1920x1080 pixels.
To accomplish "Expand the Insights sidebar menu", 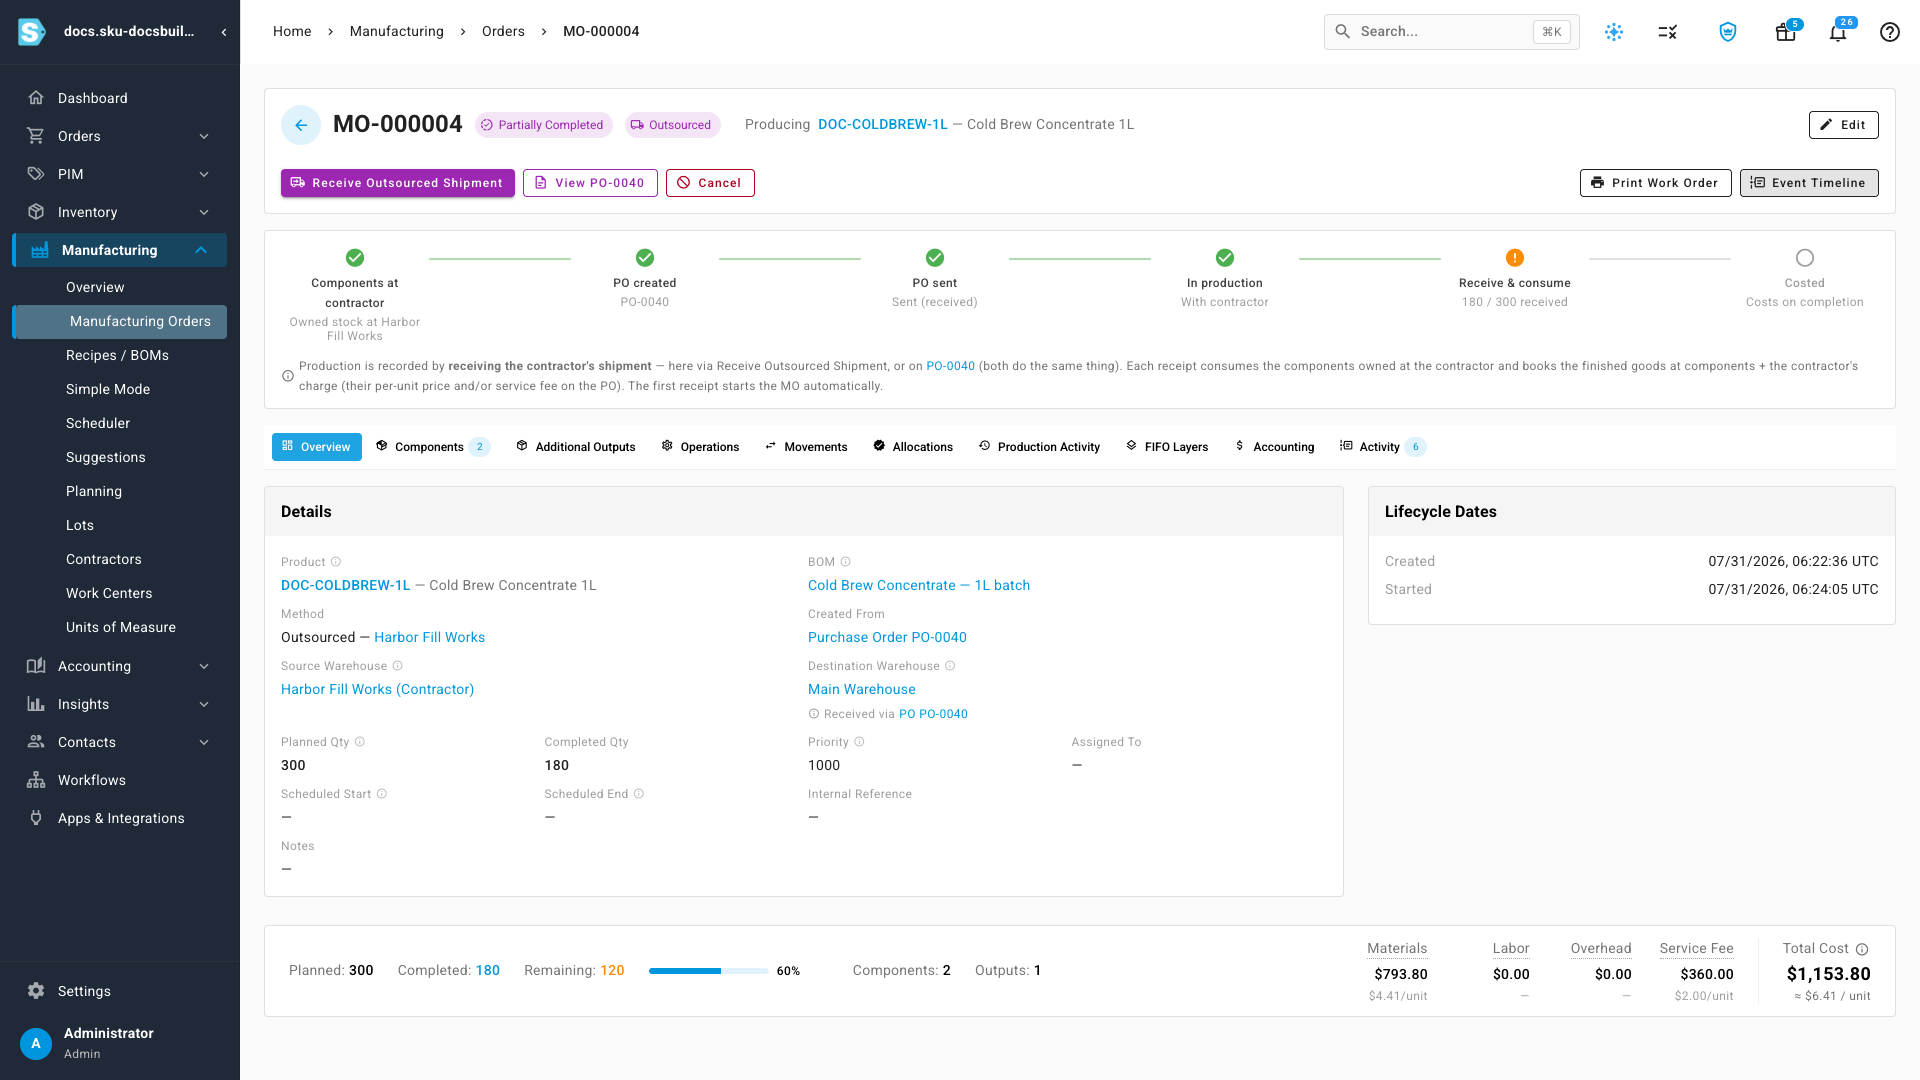I will 120,704.
